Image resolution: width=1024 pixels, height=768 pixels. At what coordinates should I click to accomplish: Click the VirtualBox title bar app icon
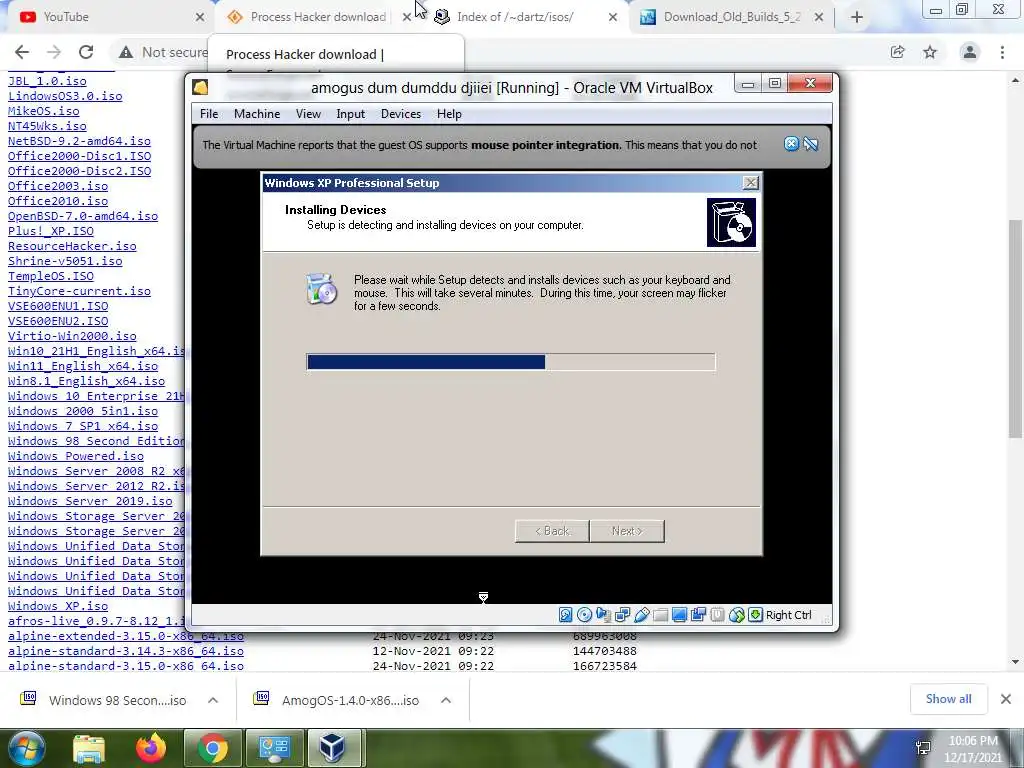point(200,87)
